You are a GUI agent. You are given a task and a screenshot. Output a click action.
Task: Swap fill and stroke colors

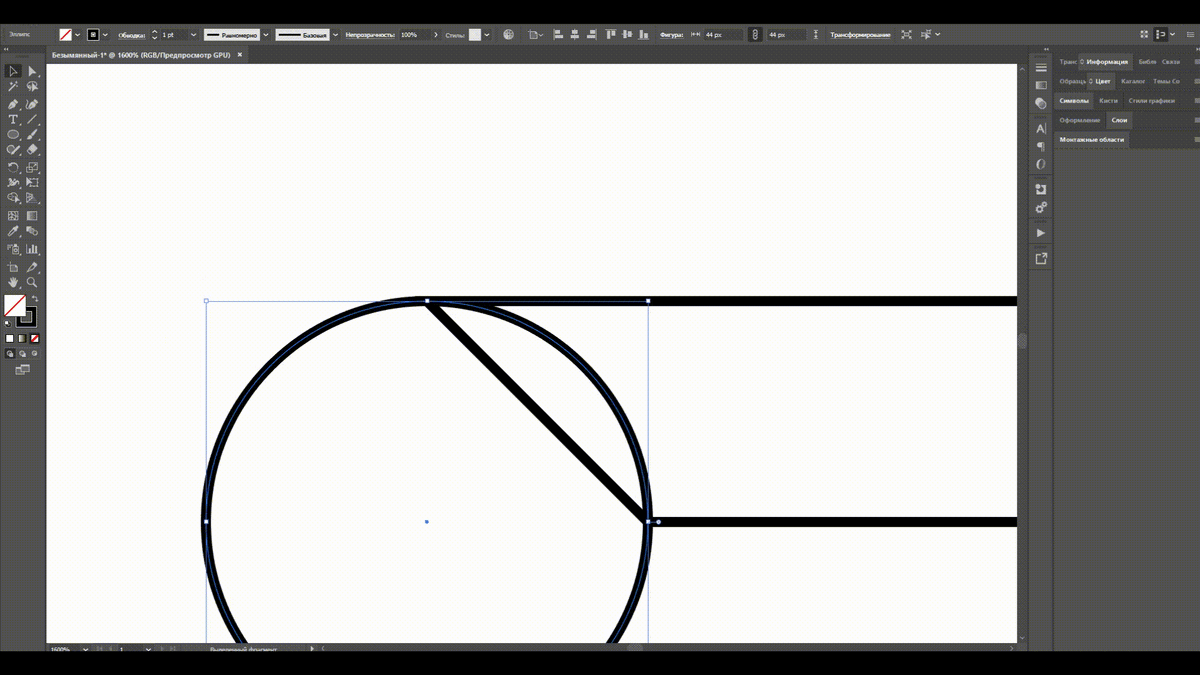(33, 299)
